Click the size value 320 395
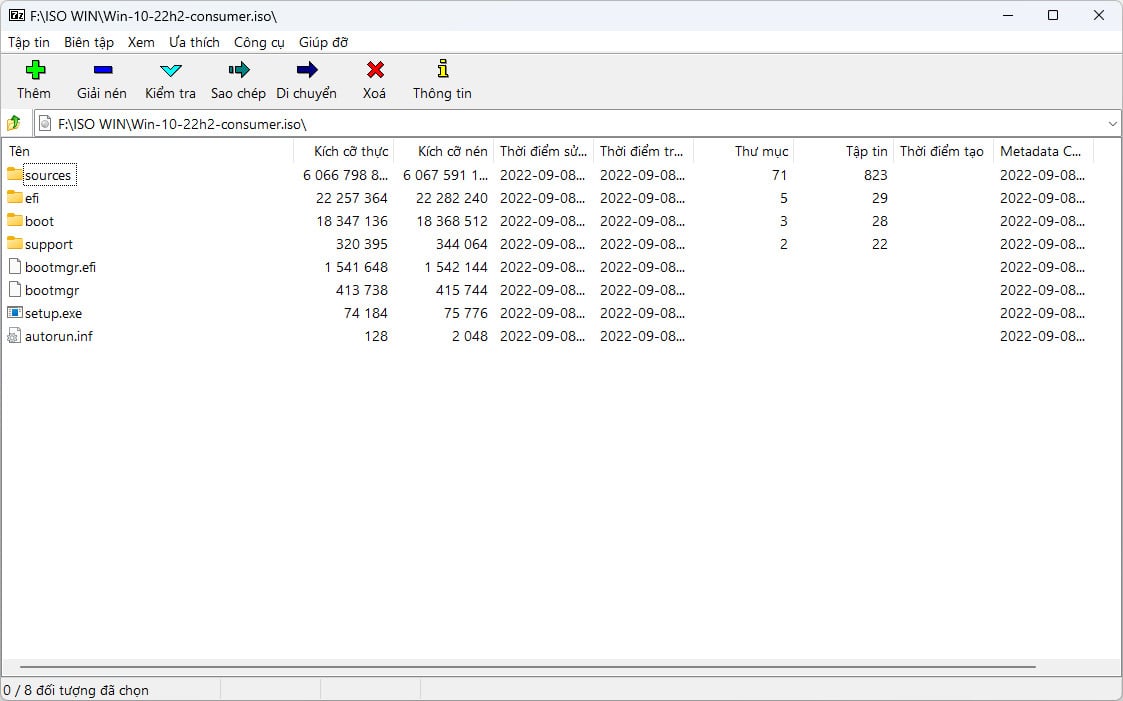This screenshot has height=701, width=1123. point(362,244)
